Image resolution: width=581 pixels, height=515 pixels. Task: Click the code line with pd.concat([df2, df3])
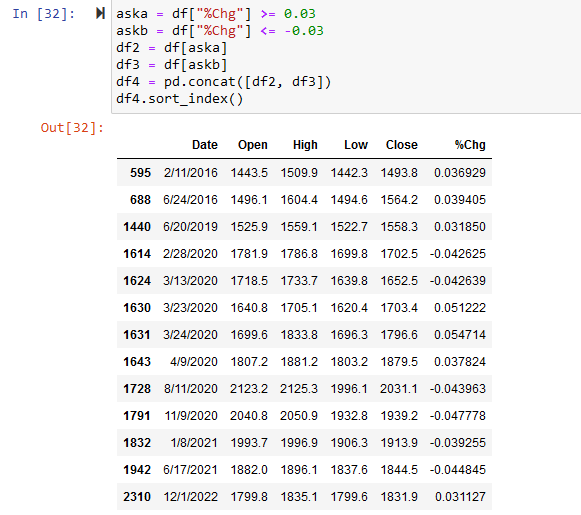tap(223, 82)
